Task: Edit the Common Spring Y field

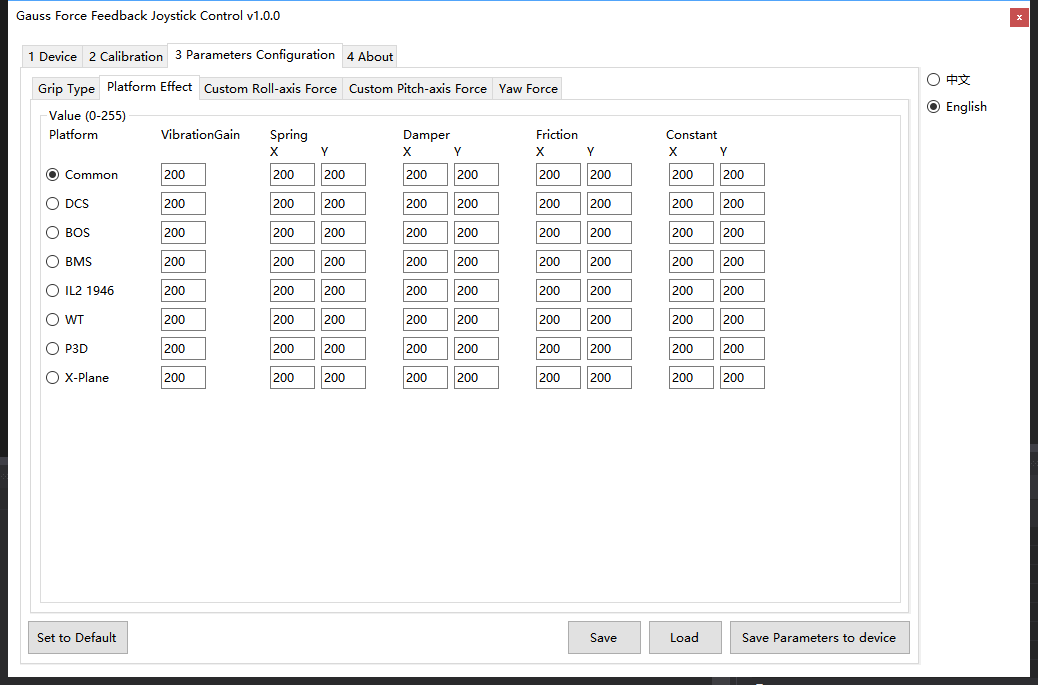Action: [343, 175]
